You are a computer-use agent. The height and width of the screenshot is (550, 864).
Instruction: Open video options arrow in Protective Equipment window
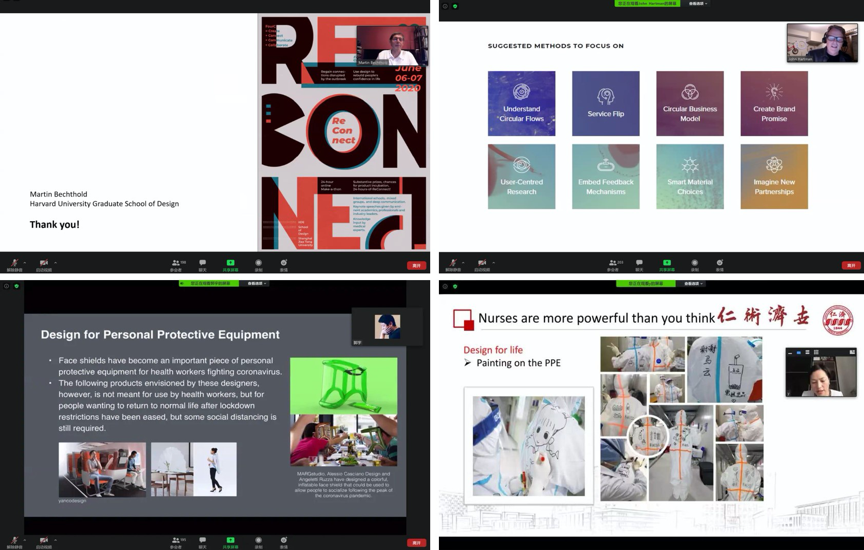(55, 540)
